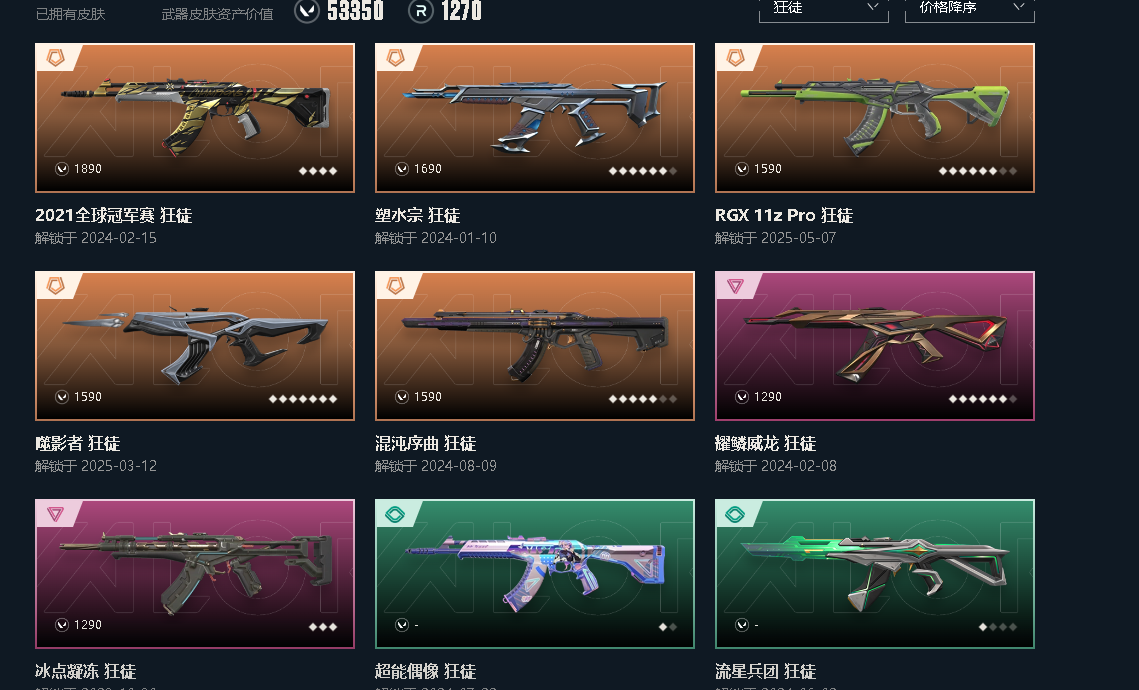Click the pink tier badge on 冰点凝冻 狂徒
This screenshot has height=690, width=1139.
pyautogui.click(x=55, y=514)
